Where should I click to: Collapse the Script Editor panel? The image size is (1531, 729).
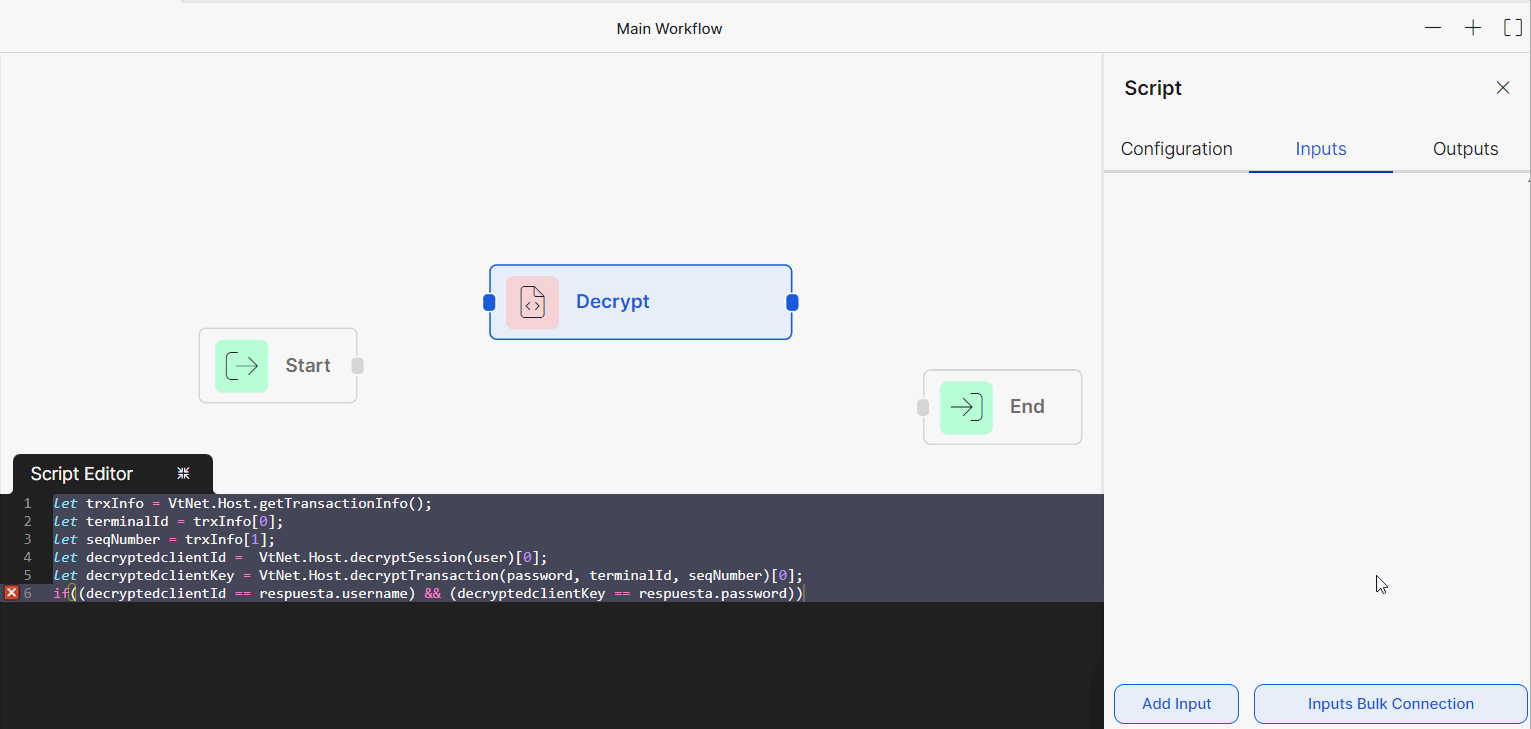183,472
